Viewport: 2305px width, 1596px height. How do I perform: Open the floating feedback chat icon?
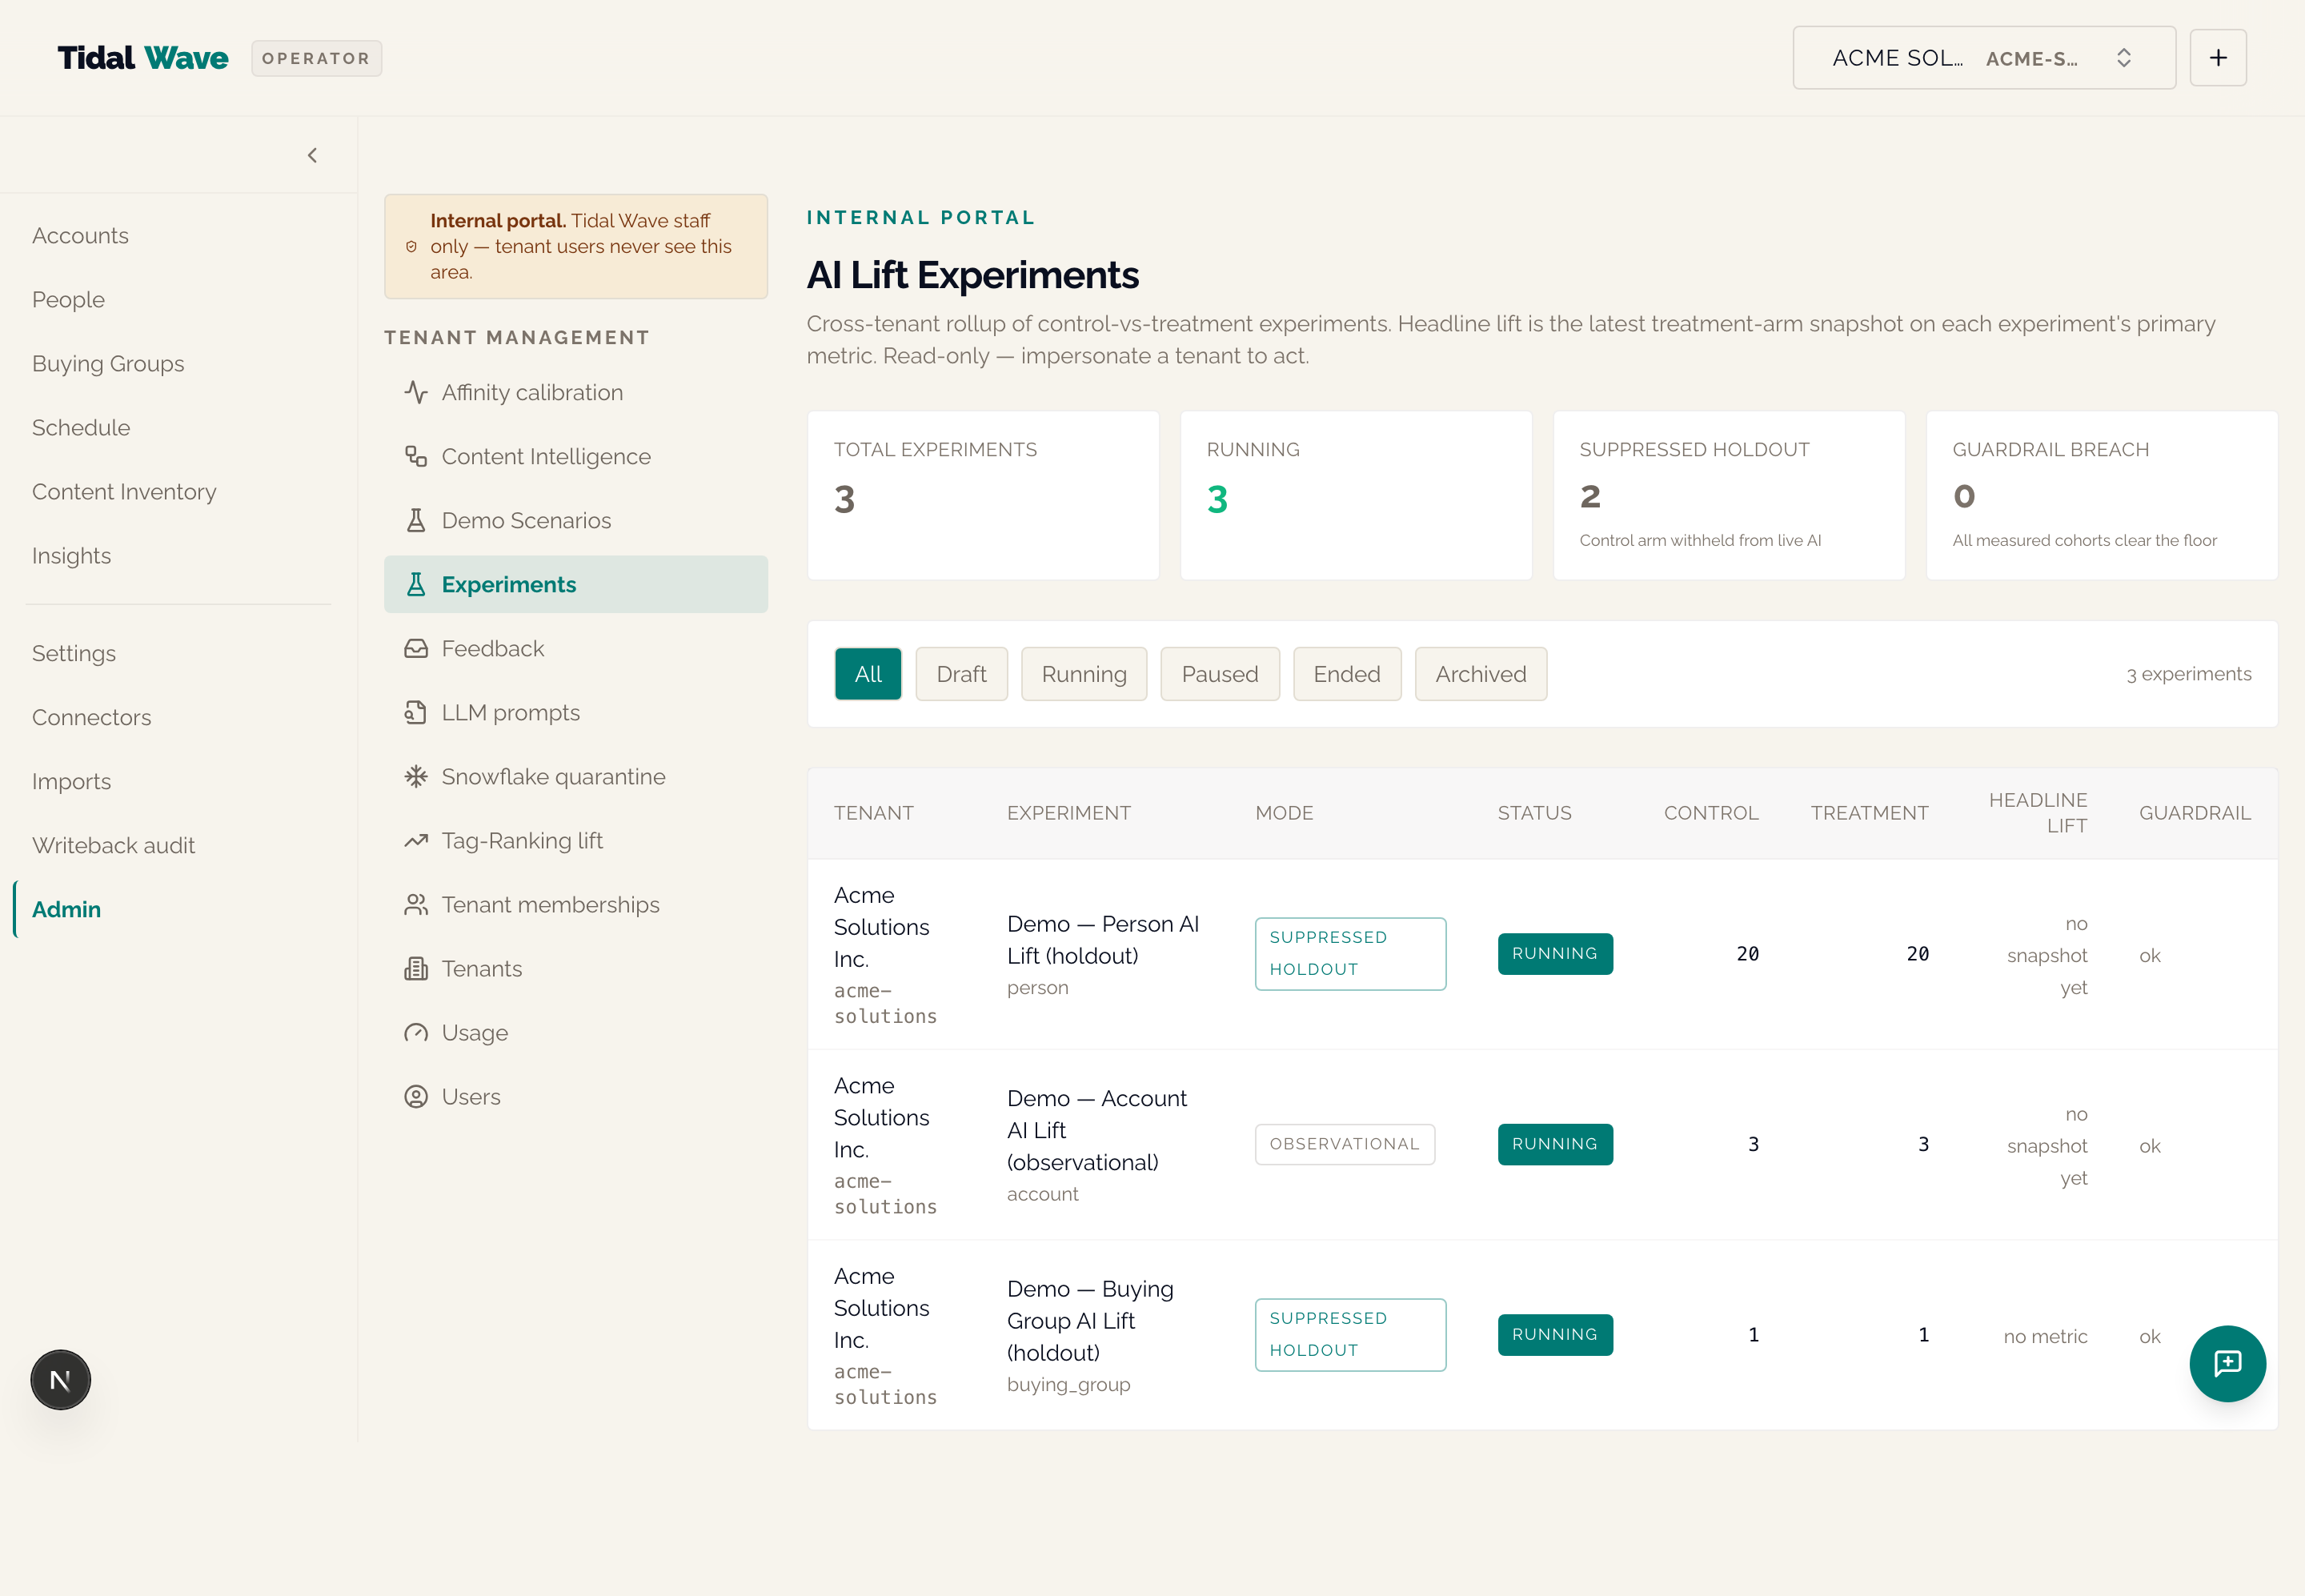[x=2227, y=1363]
